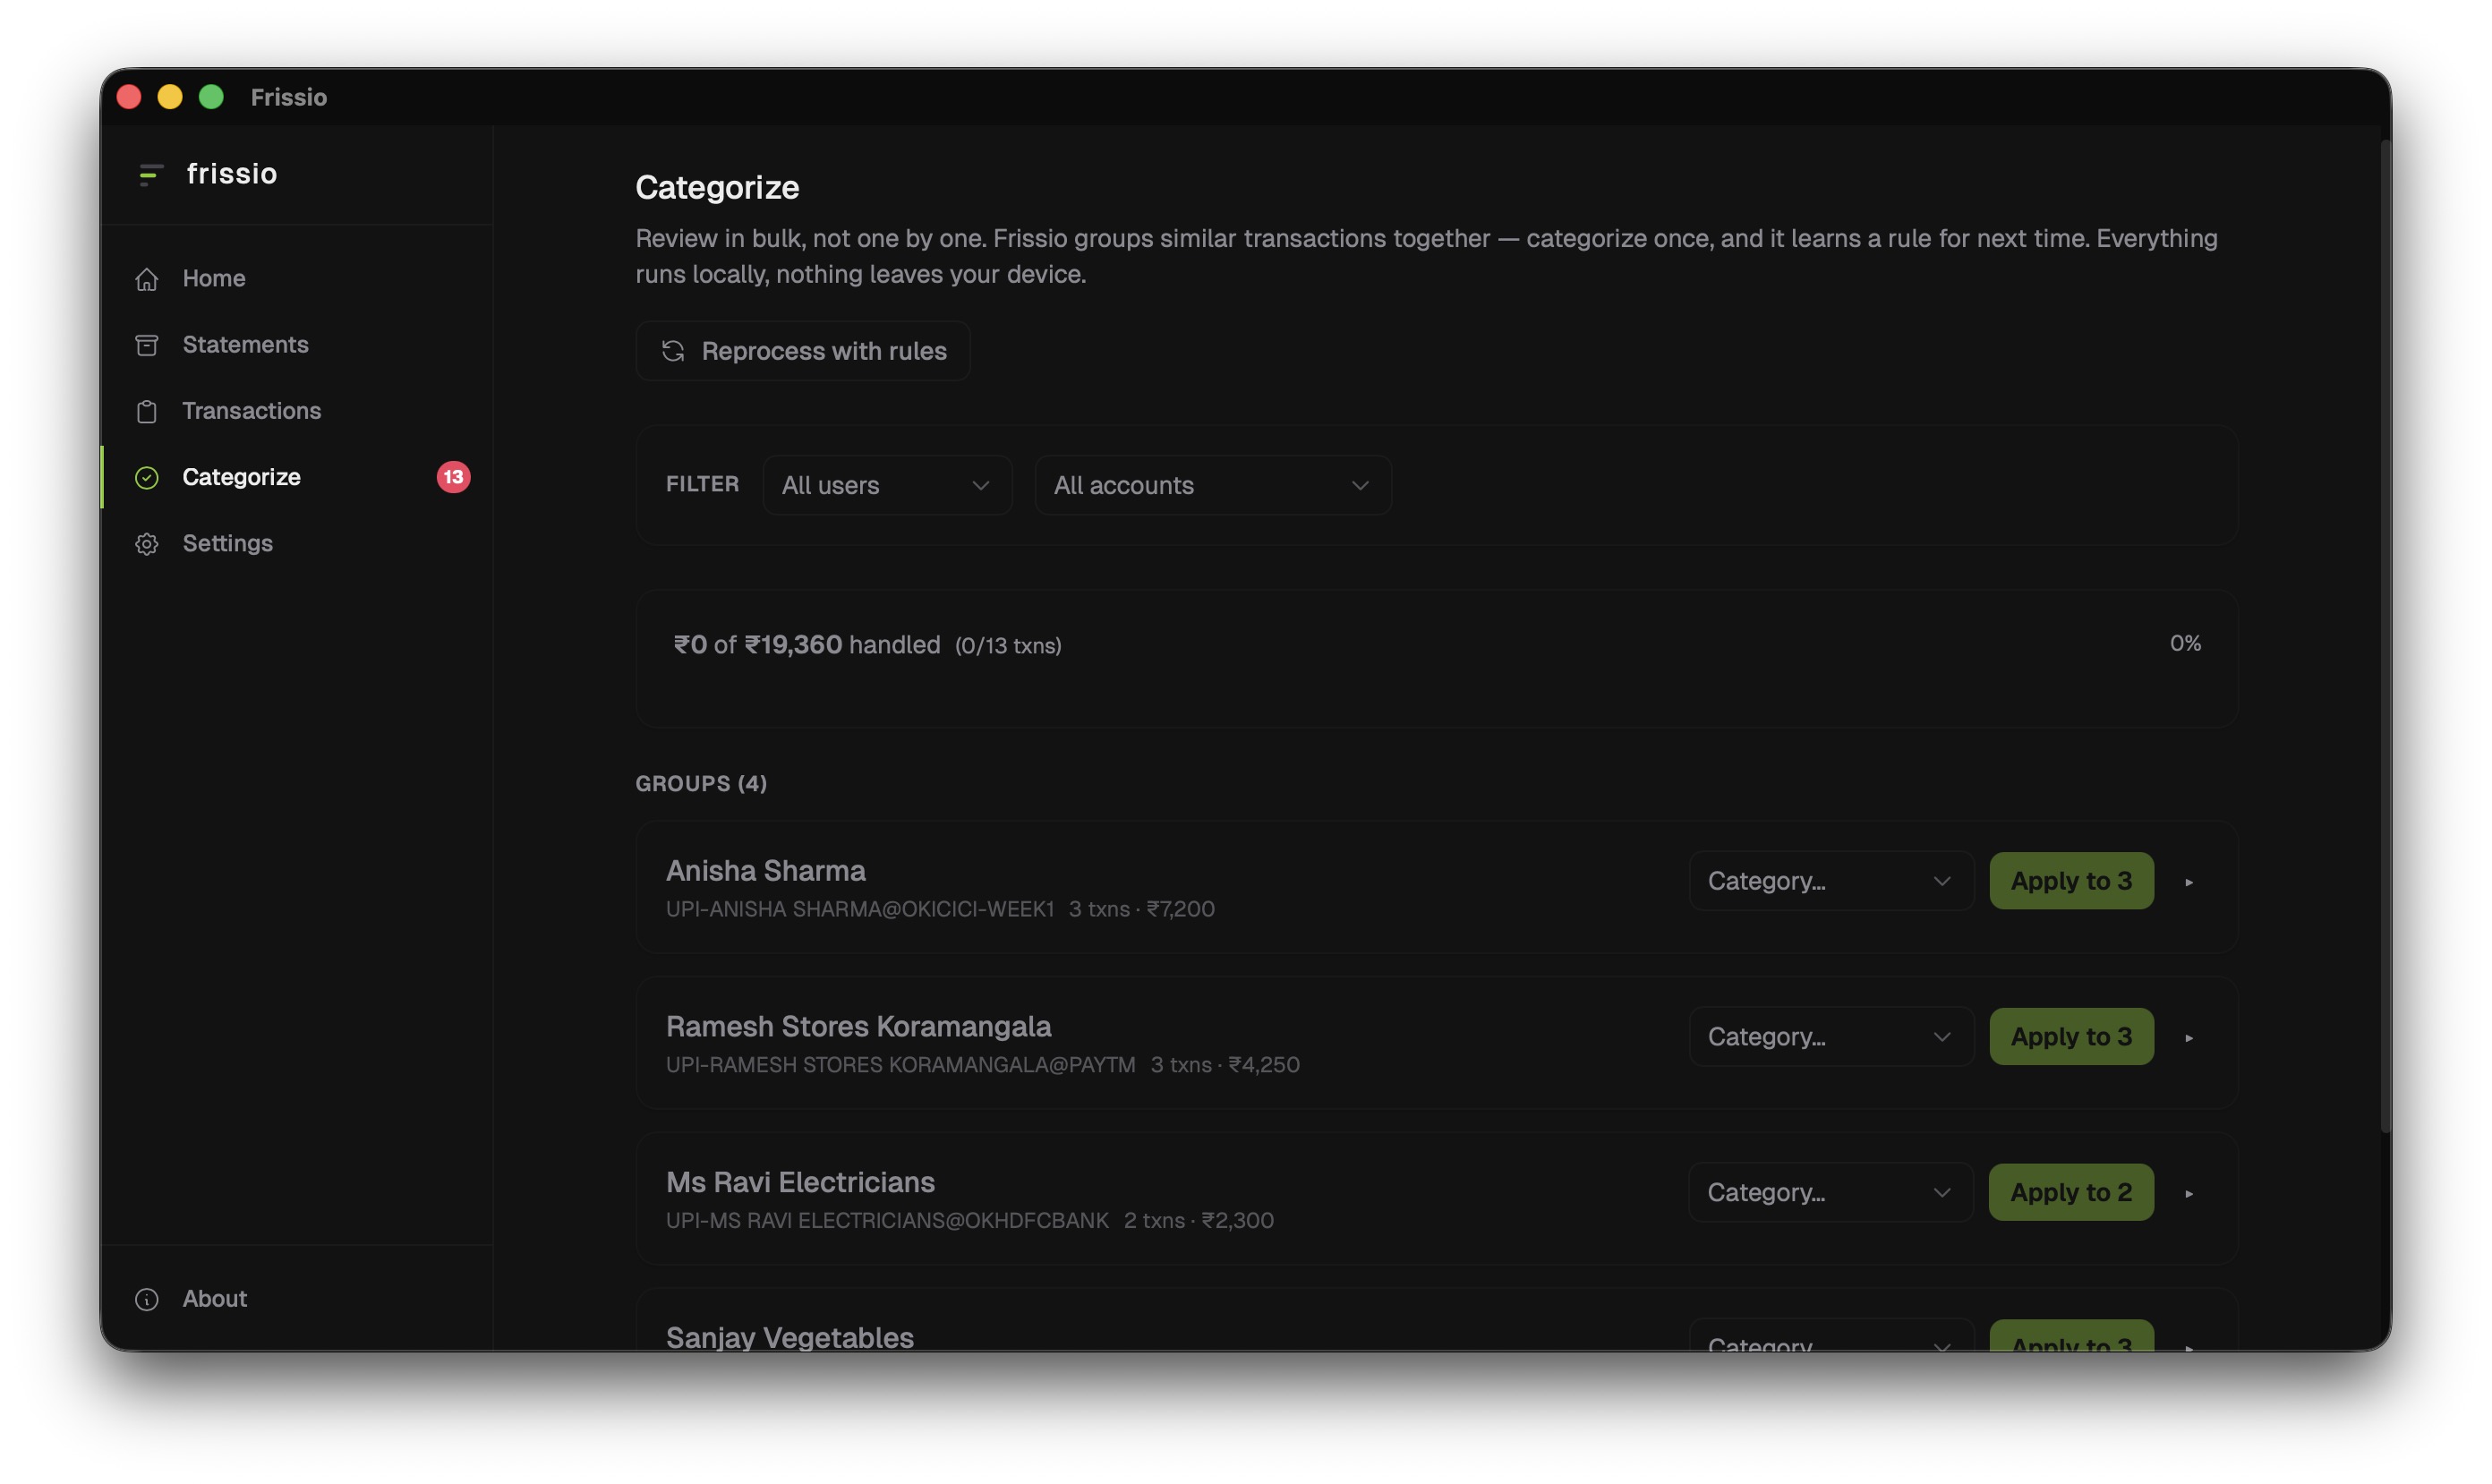Screen dimensions: 2492x1484
Task: Click the Settings gear icon
Action: click(x=147, y=544)
